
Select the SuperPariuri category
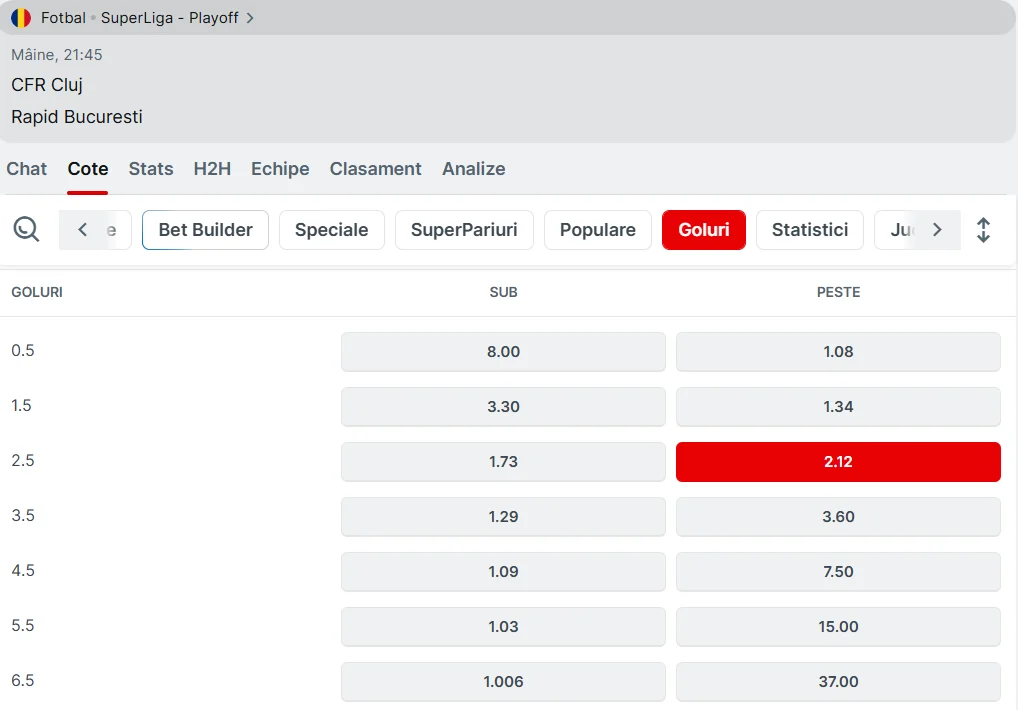(464, 230)
